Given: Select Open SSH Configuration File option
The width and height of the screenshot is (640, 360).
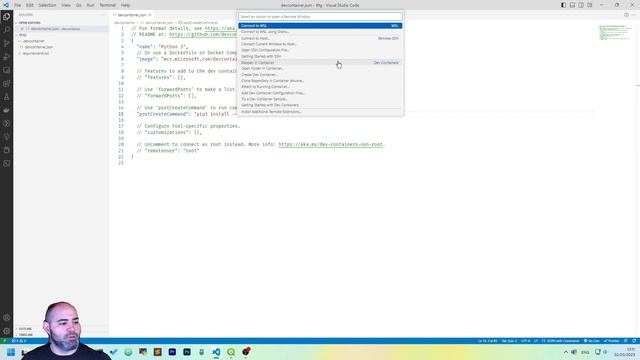Looking at the screenshot, I should click(320, 50).
